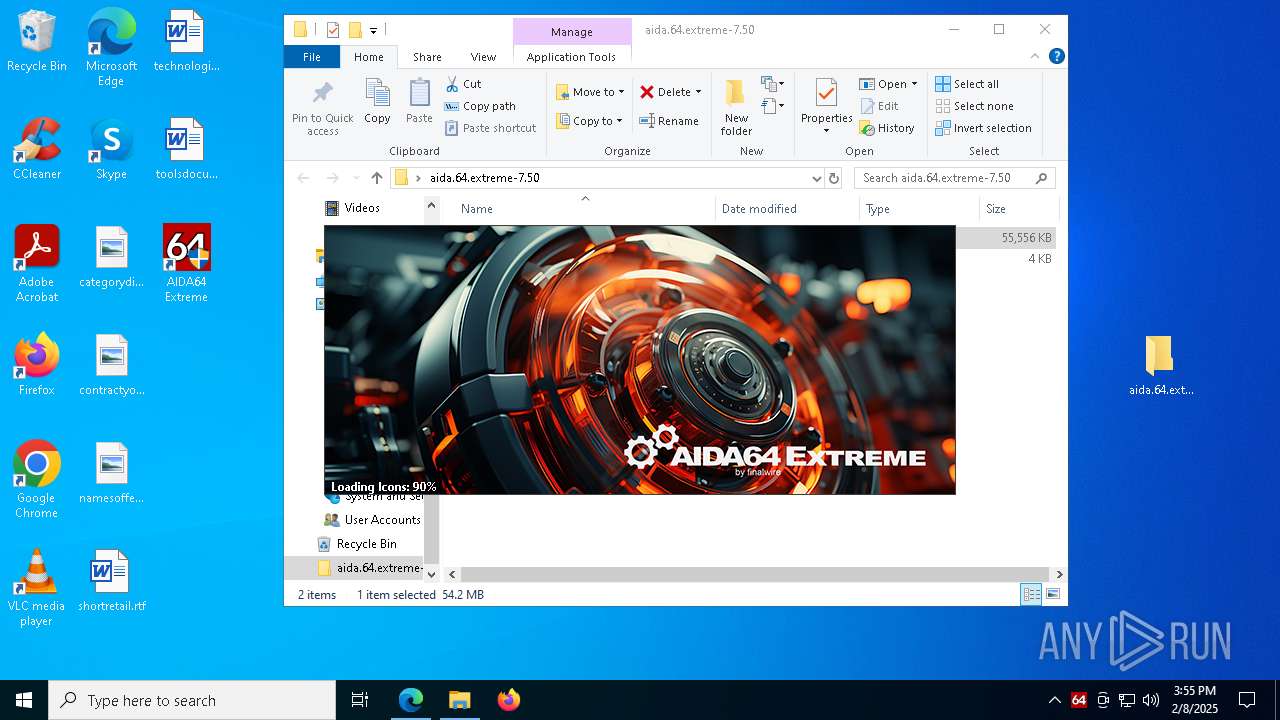Open Task View on taskbar
The height and width of the screenshot is (720, 1280).
[360, 700]
